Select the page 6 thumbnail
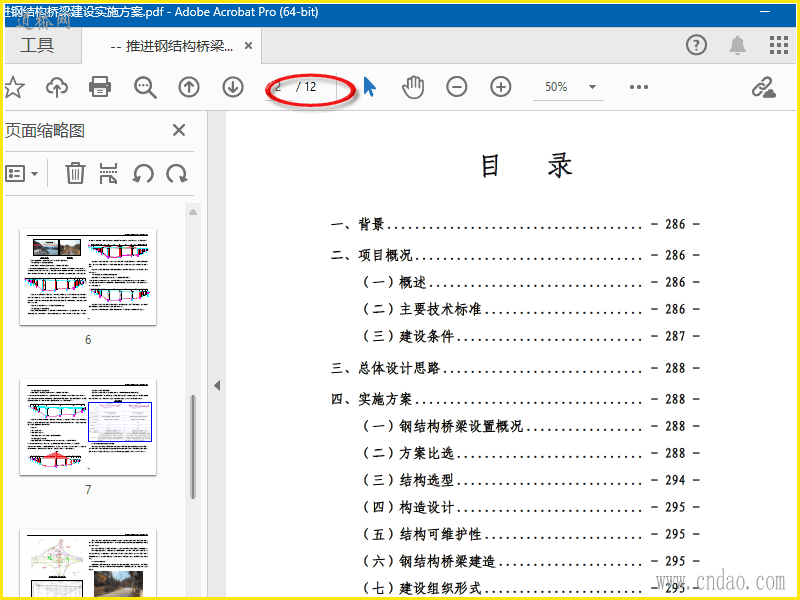This screenshot has width=800, height=600. point(88,277)
